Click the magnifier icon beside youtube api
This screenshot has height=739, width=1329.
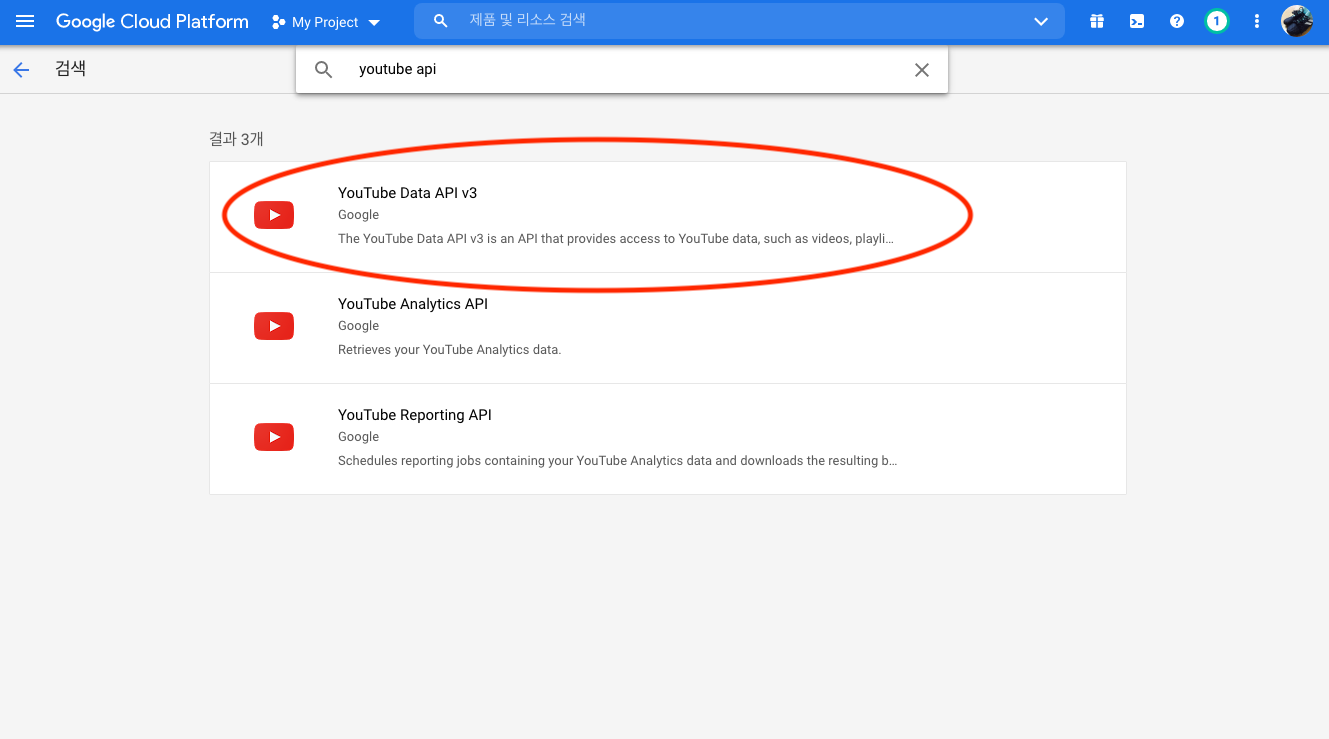pos(323,70)
